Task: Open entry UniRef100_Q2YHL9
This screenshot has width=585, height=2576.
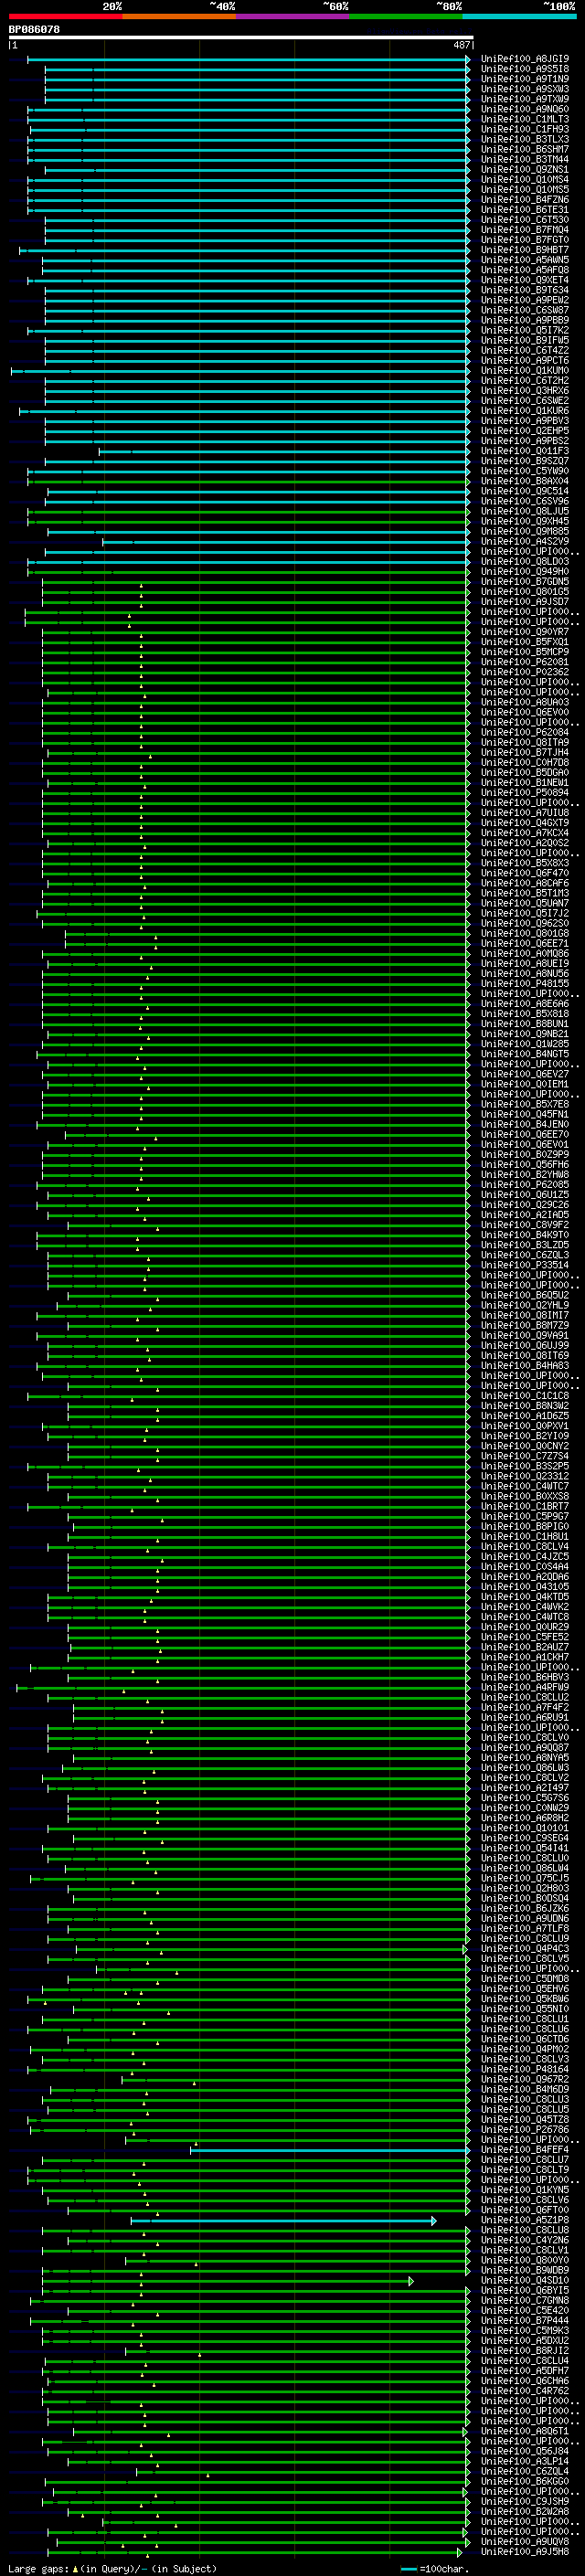Action: click(525, 1305)
